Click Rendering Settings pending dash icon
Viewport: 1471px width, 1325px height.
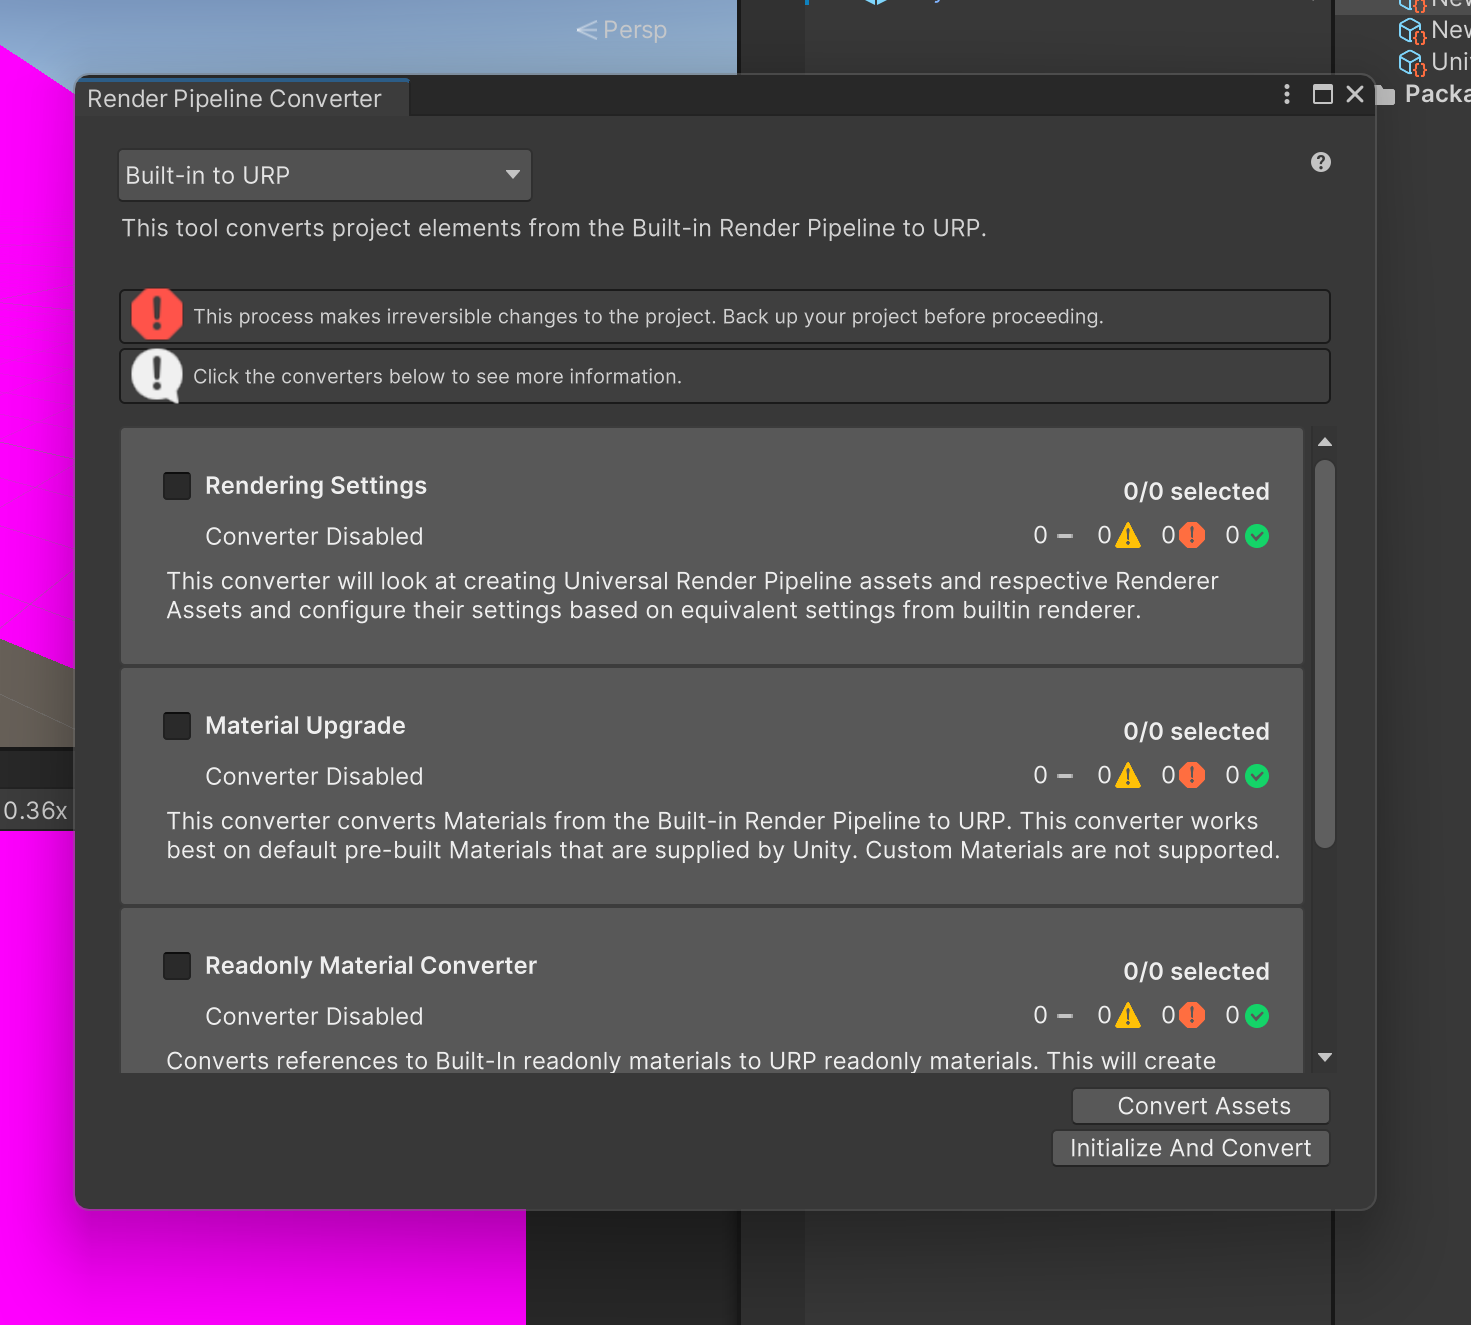coord(1065,537)
